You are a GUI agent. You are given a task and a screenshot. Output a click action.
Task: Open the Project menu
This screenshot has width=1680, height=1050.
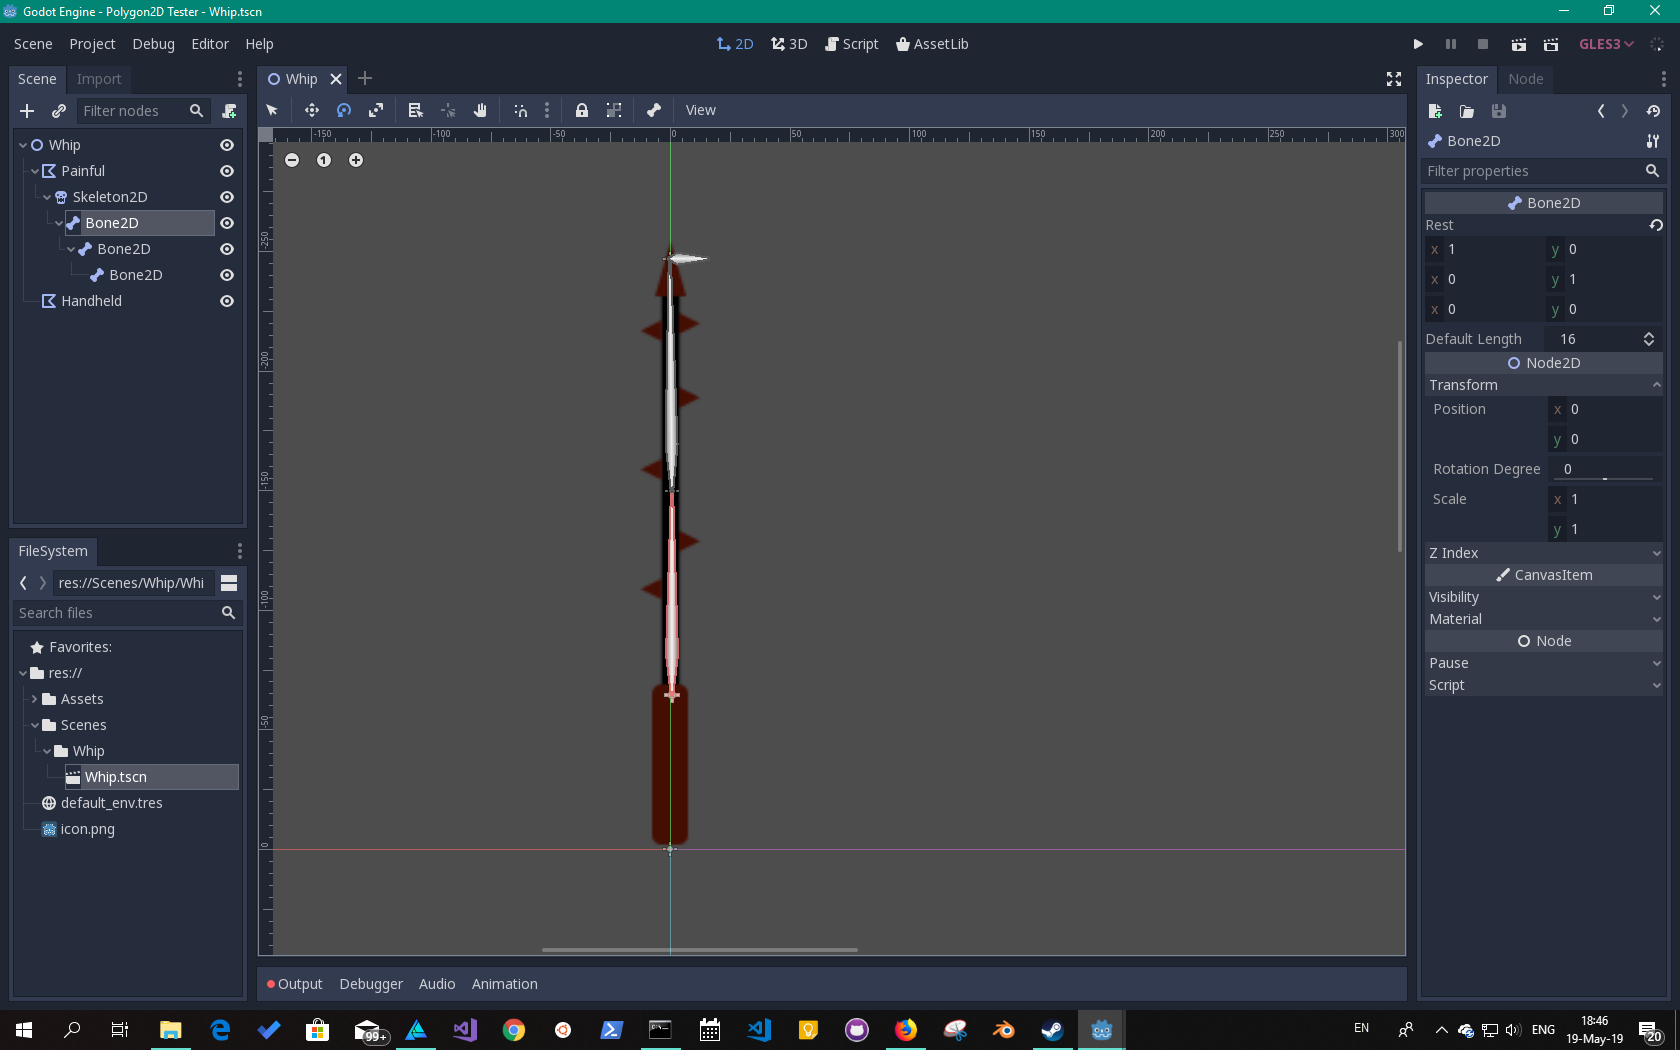[92, 43]
